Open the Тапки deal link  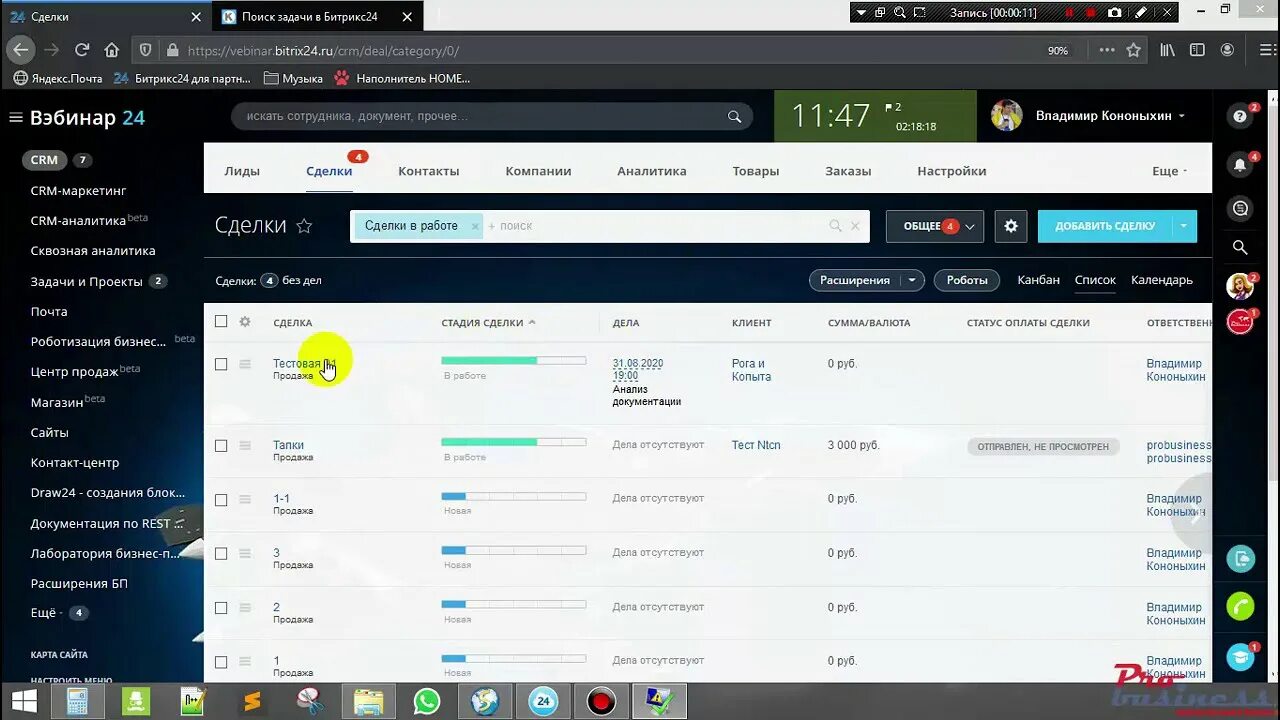(x=289, y=445)
